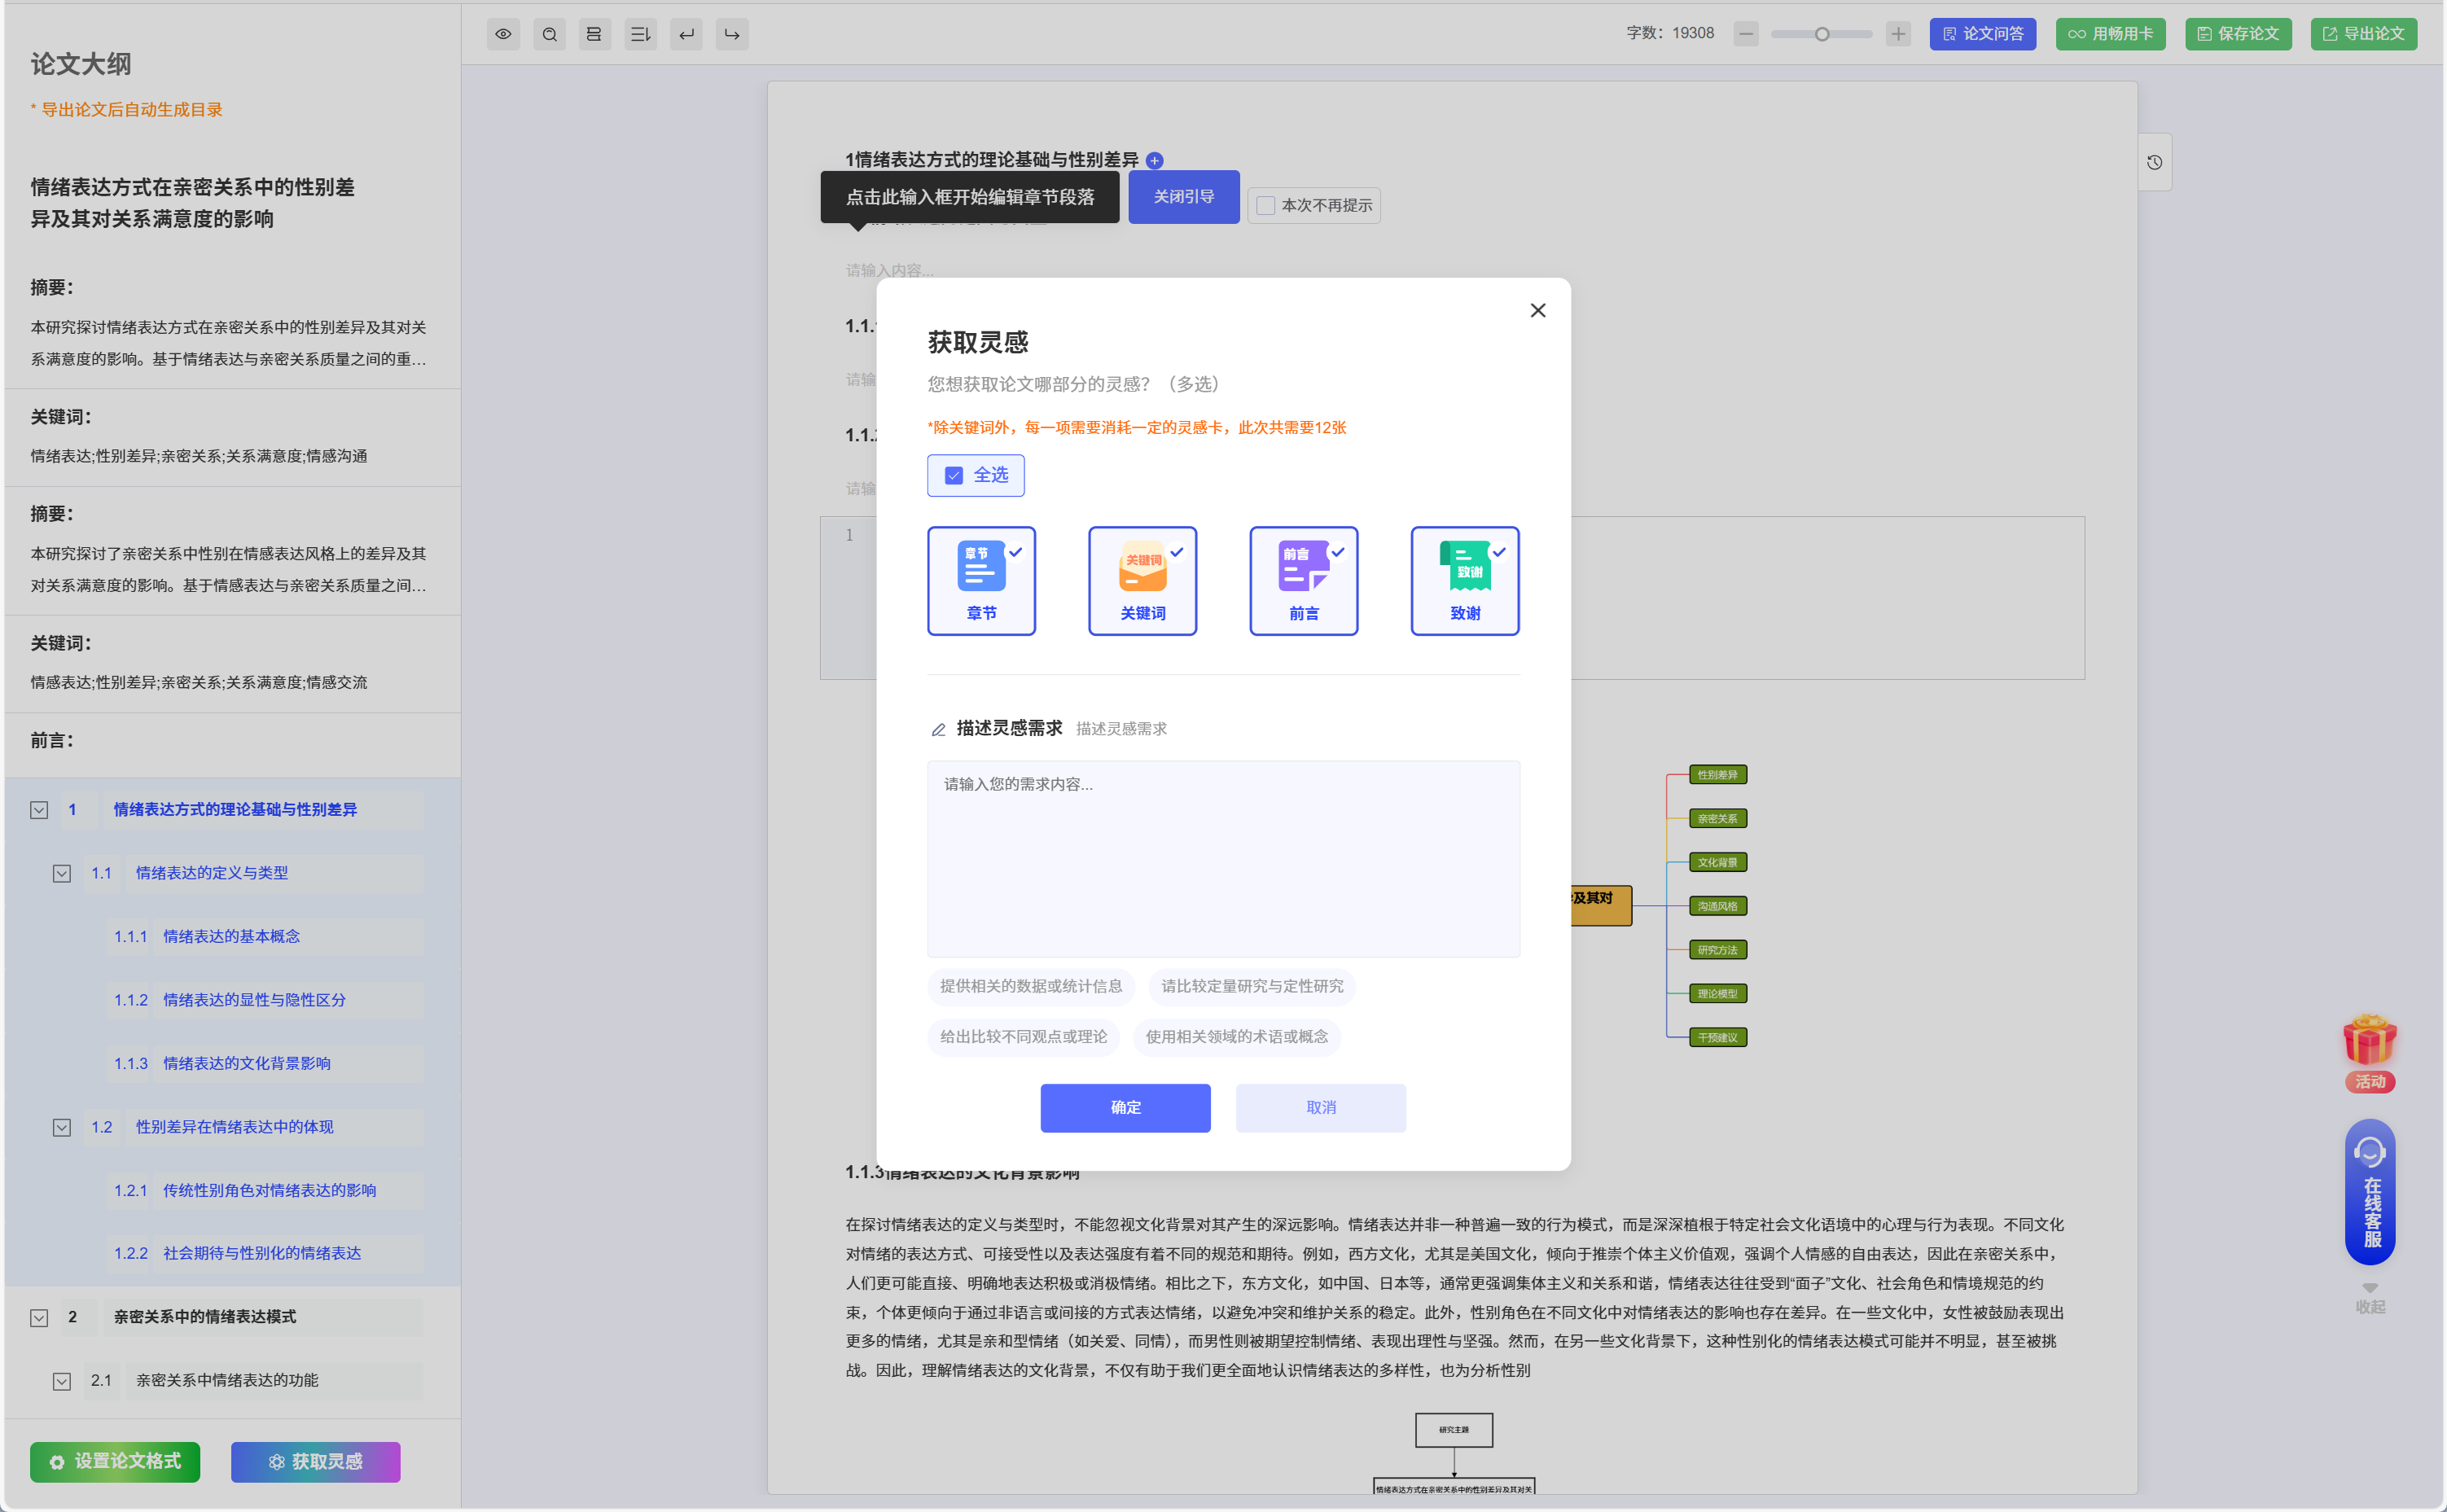The height and width of the screenshot is (1512, 2447).
Task: Click the magnifier search icon in toolbar
Action: (549, 34)
